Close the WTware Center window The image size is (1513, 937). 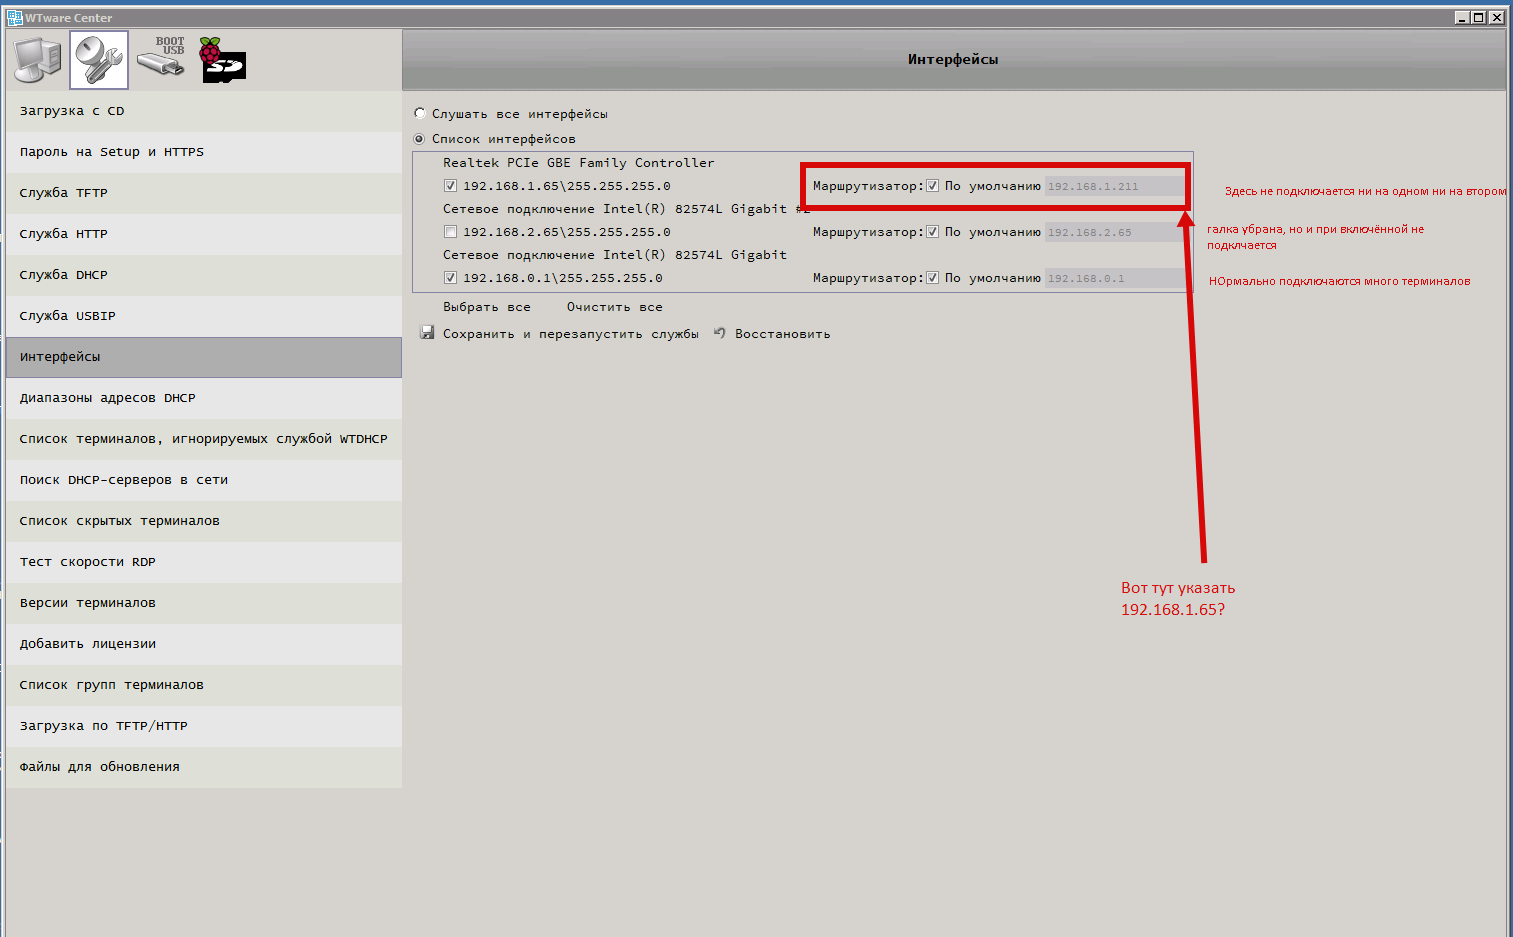click(1497, 17)
